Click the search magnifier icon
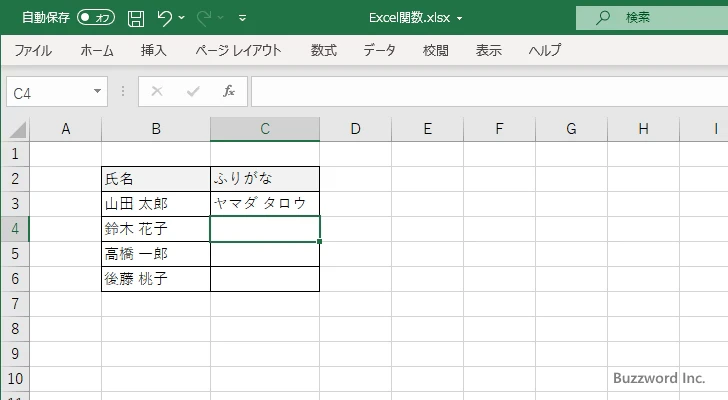Image resolution: width=728 pixels, height=400 pixels. click(603, 17)
